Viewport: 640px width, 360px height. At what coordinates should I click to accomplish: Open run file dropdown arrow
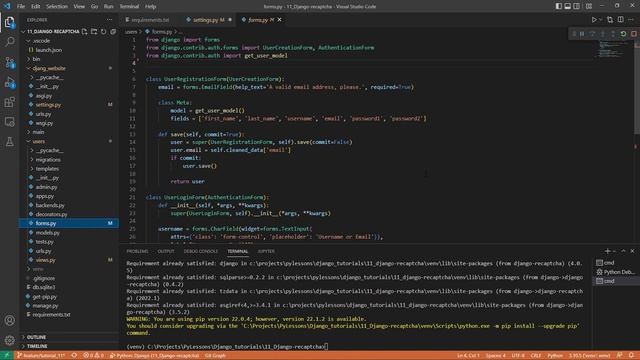click(600, 20)
